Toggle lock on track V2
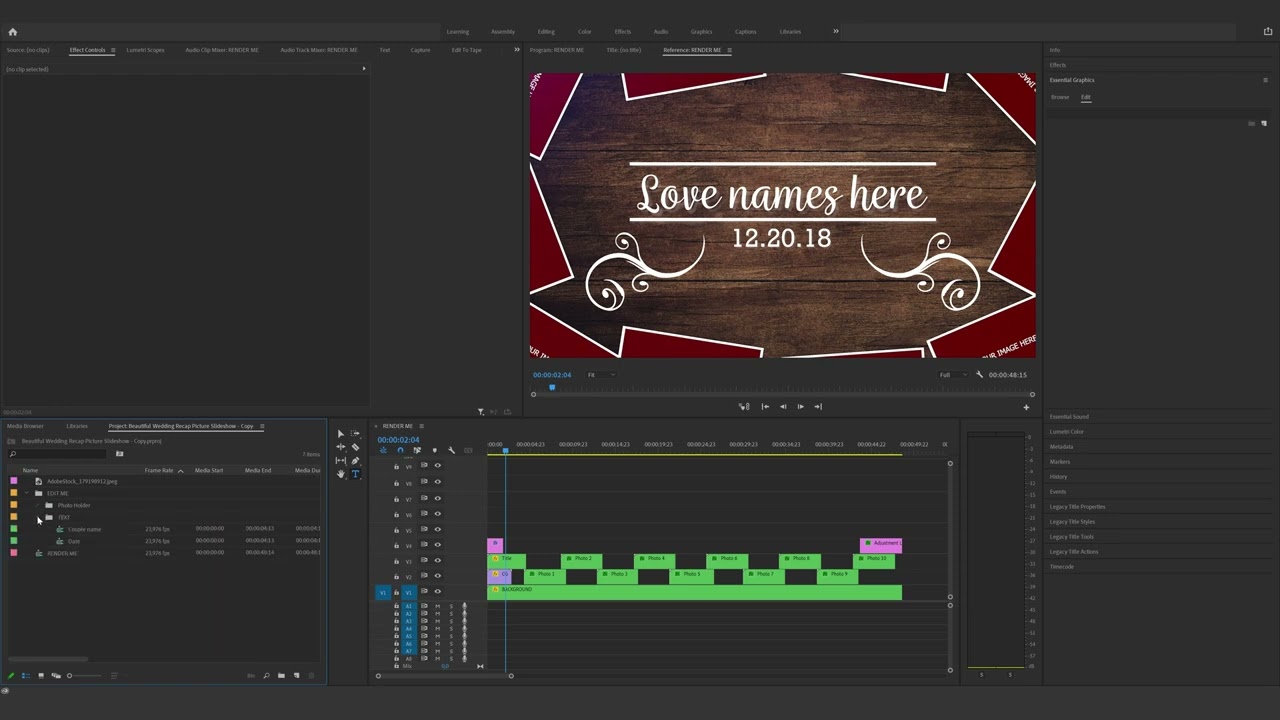 [396, 577]
